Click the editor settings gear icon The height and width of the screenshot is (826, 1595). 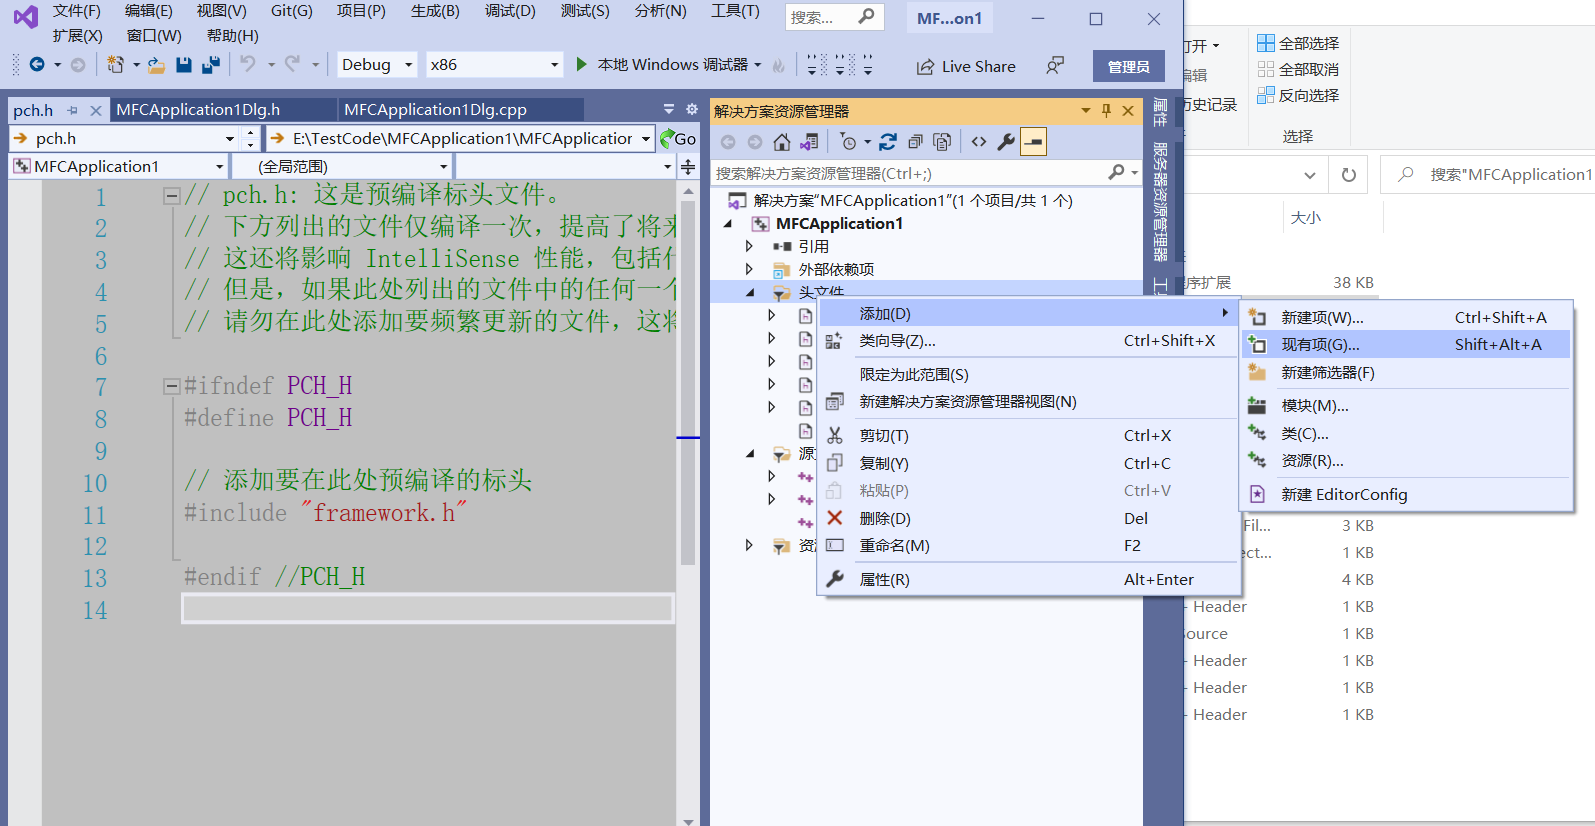pos(692,109)
